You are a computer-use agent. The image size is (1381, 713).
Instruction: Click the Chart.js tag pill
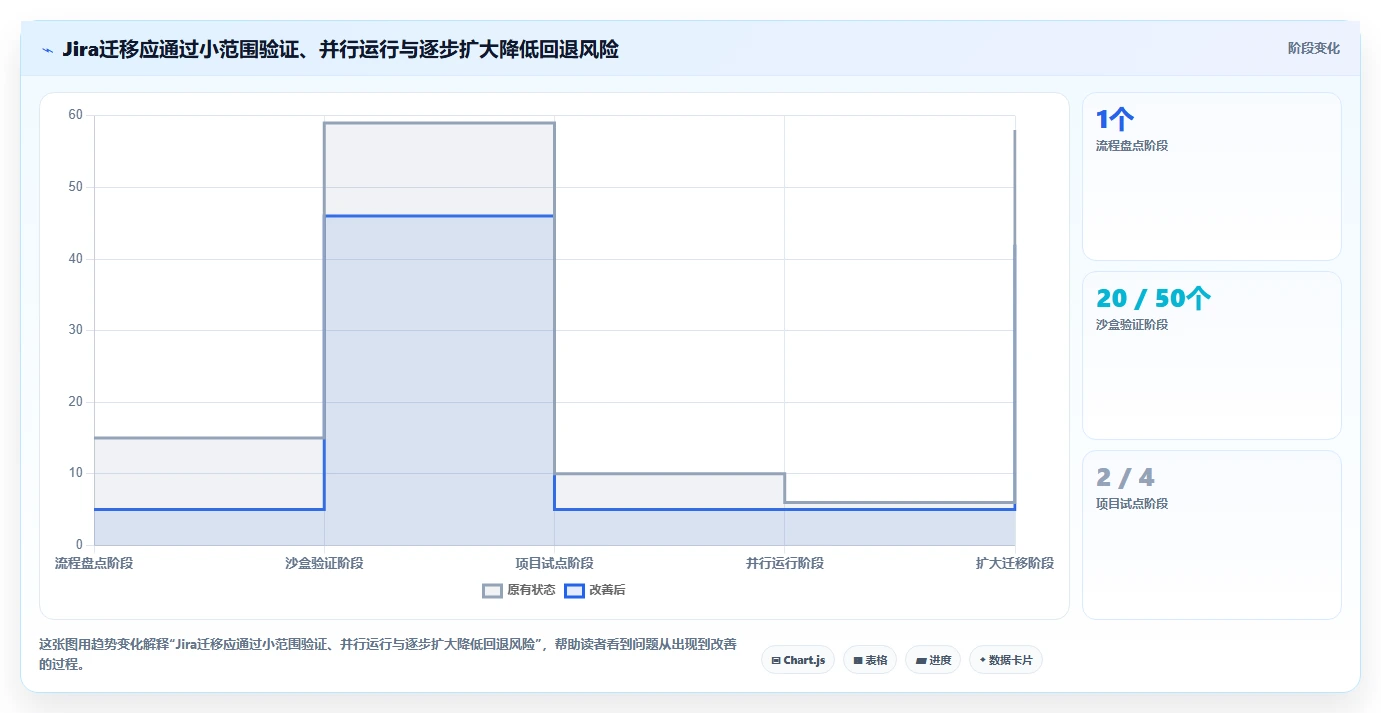(798, 660)
